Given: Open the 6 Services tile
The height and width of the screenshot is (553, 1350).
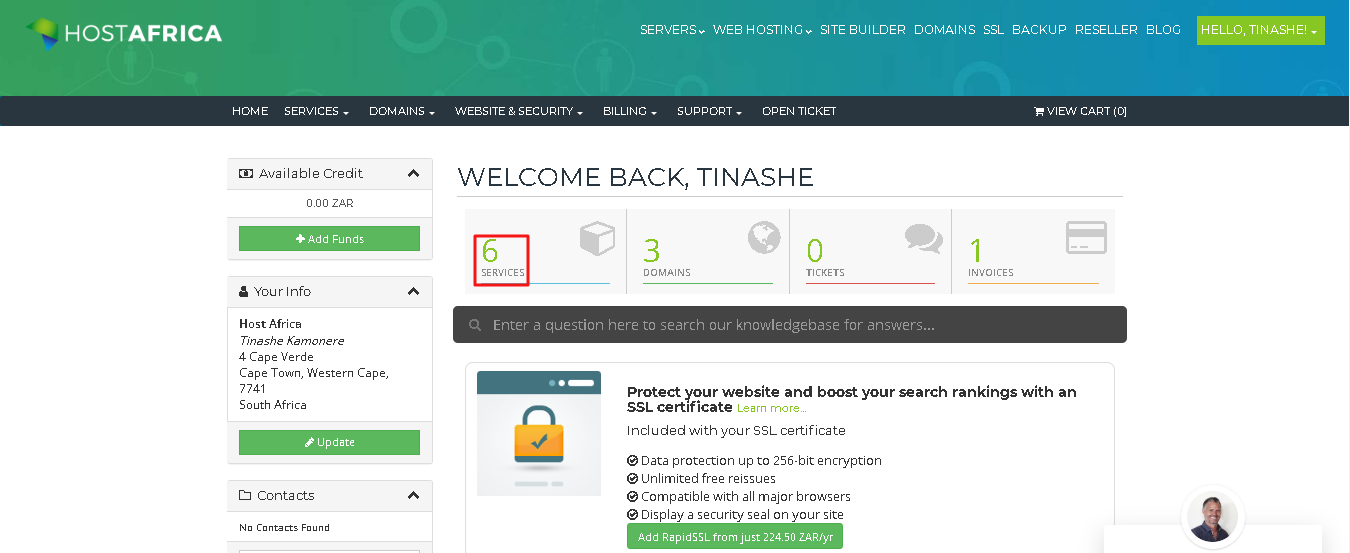Looking at the screenshot, I should pos(545,252).
